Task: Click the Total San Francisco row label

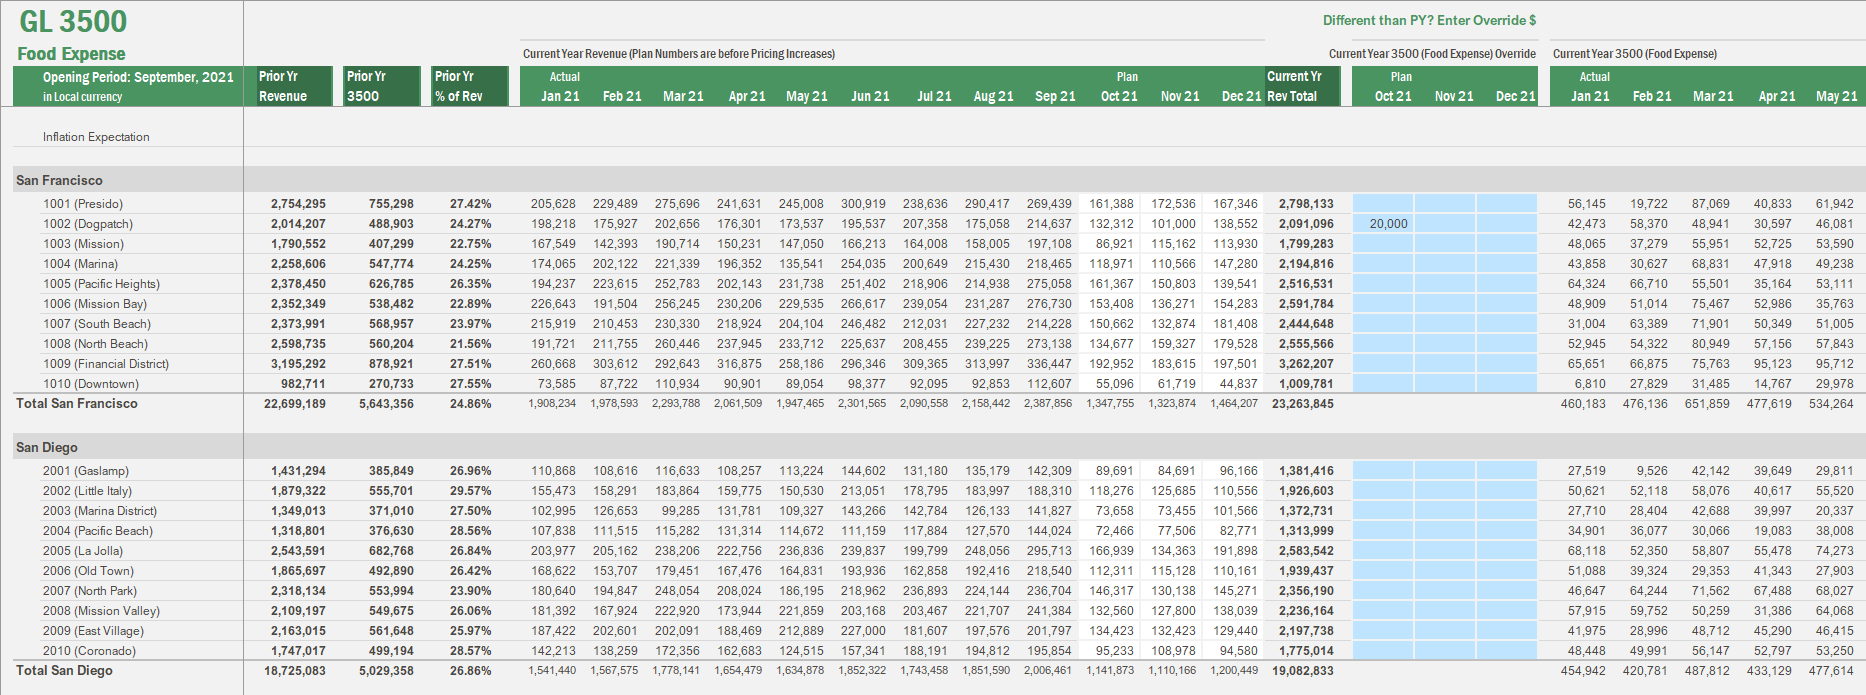Action: (x=77, y=403)
